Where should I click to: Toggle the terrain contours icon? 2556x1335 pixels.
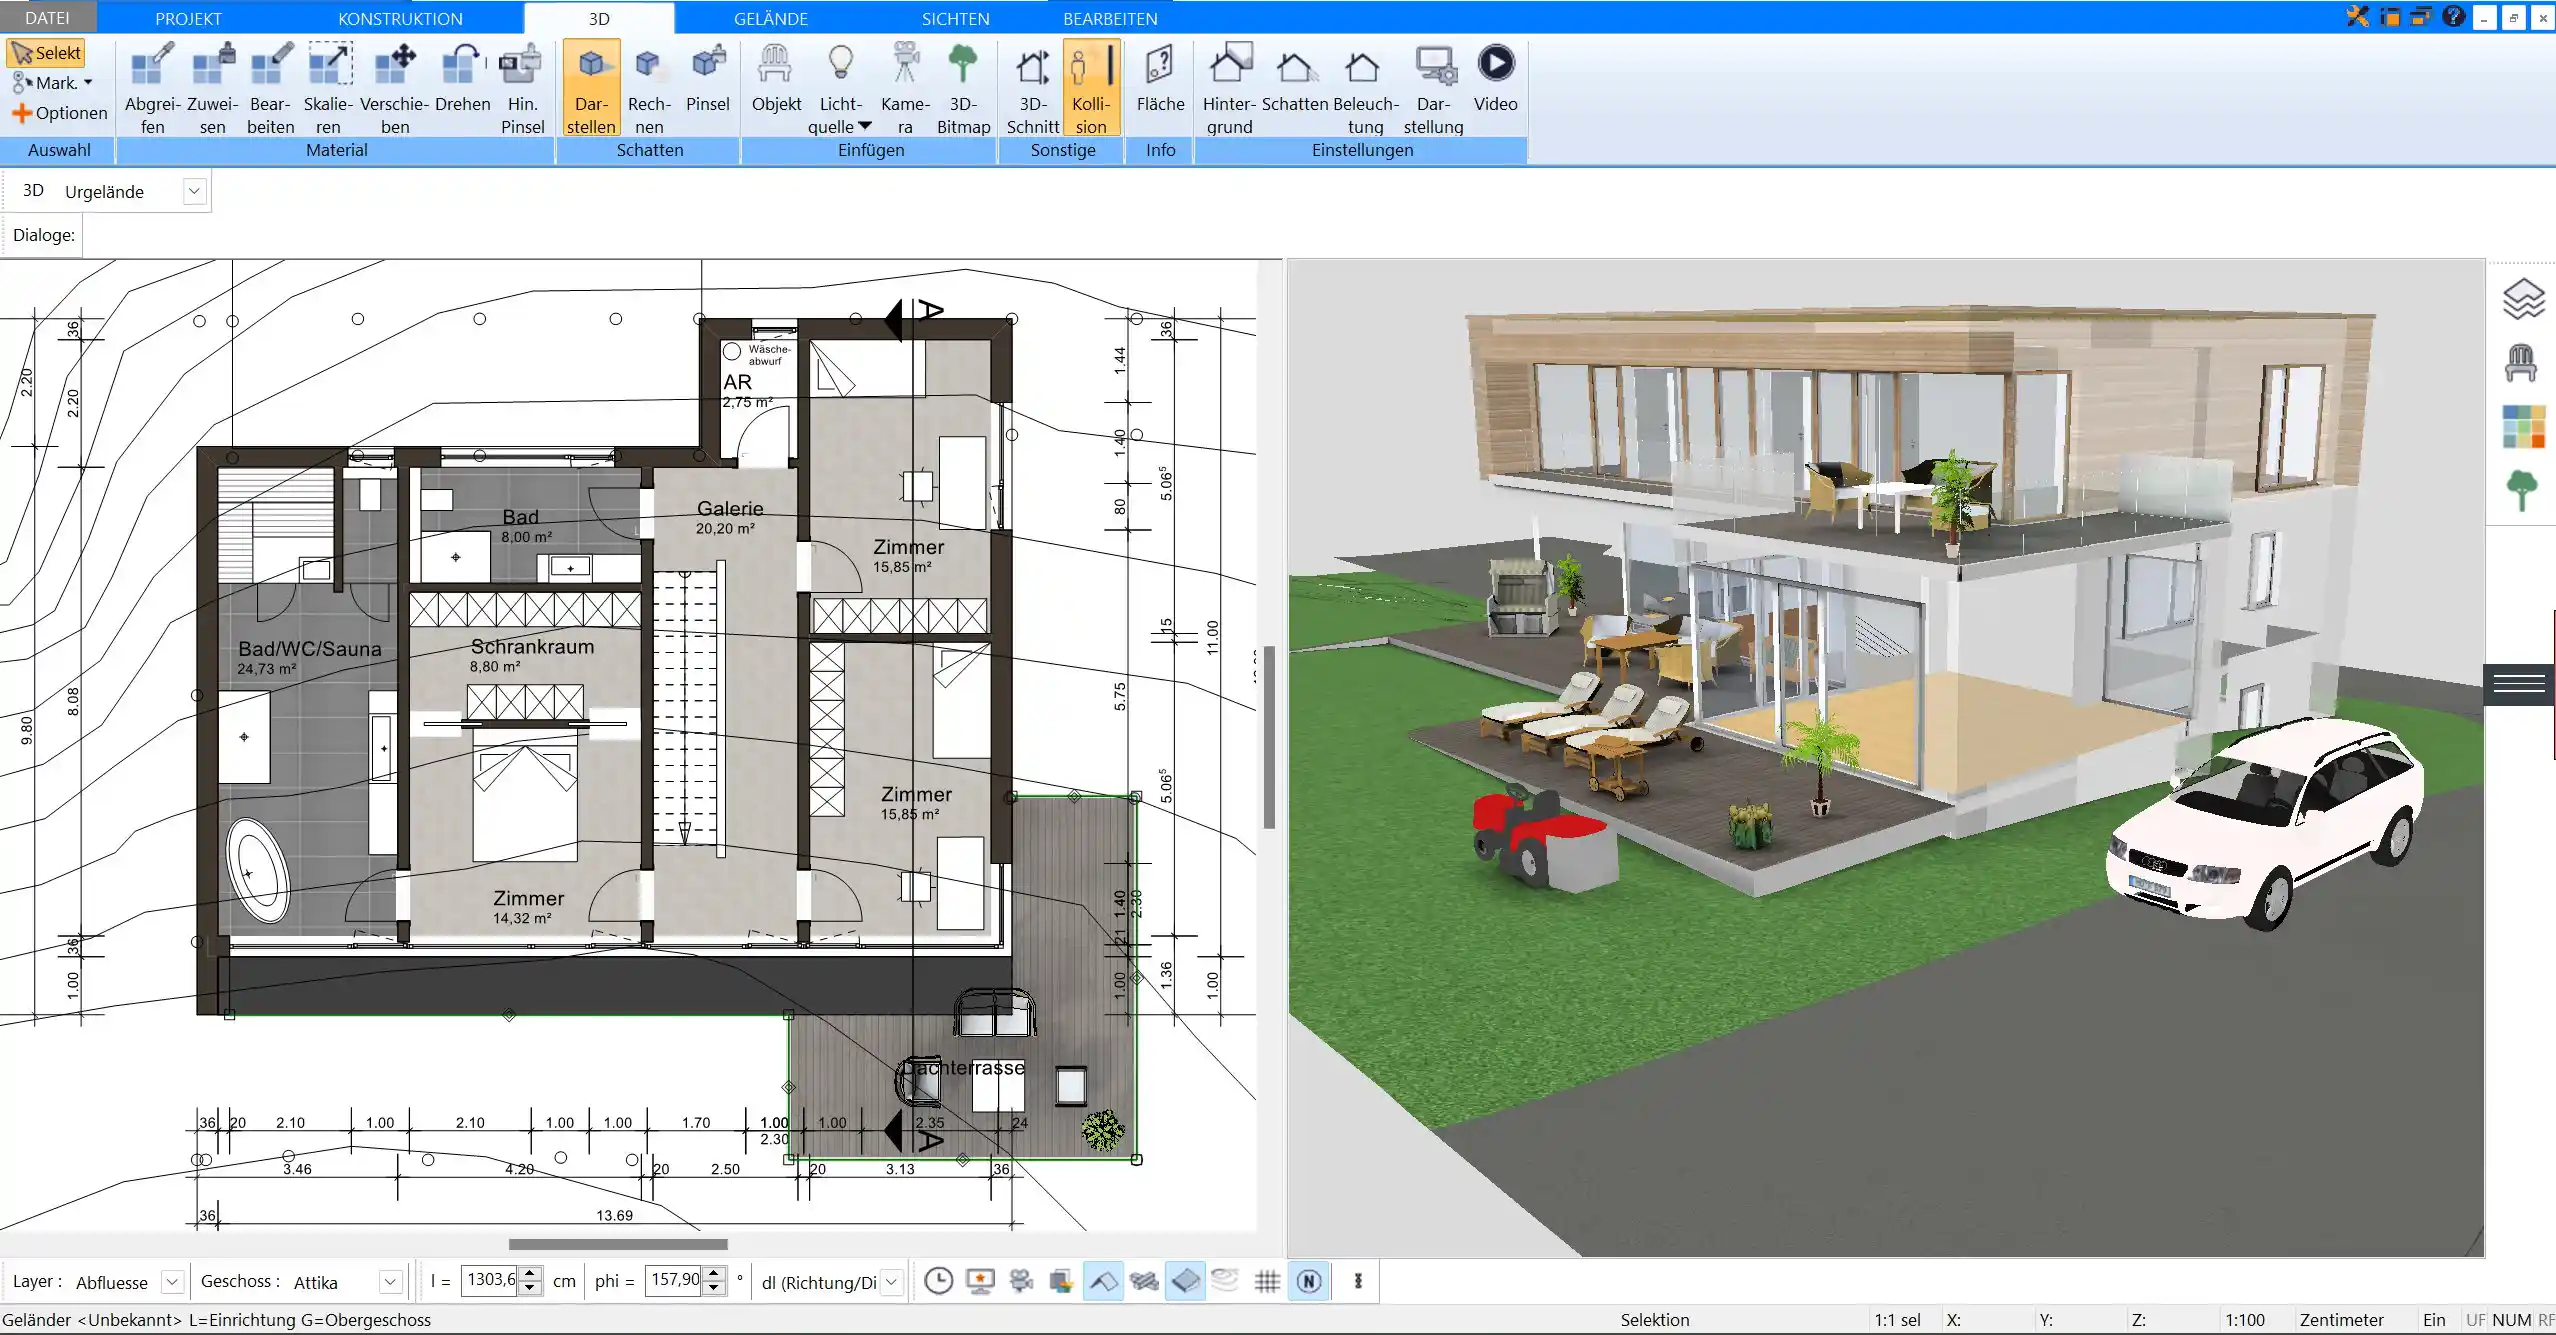(x=1225, y=1281)
